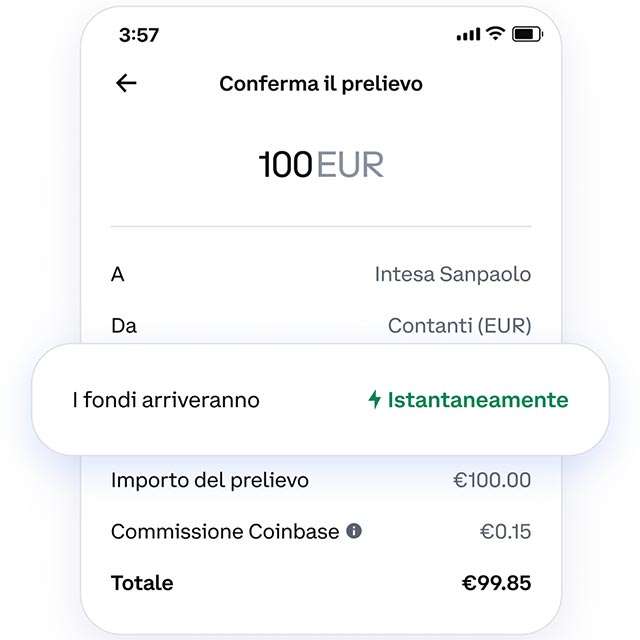The height and width of the screenshot is (640, 640).
Task: Tap the battery status icon
Action: click(526, 35)
